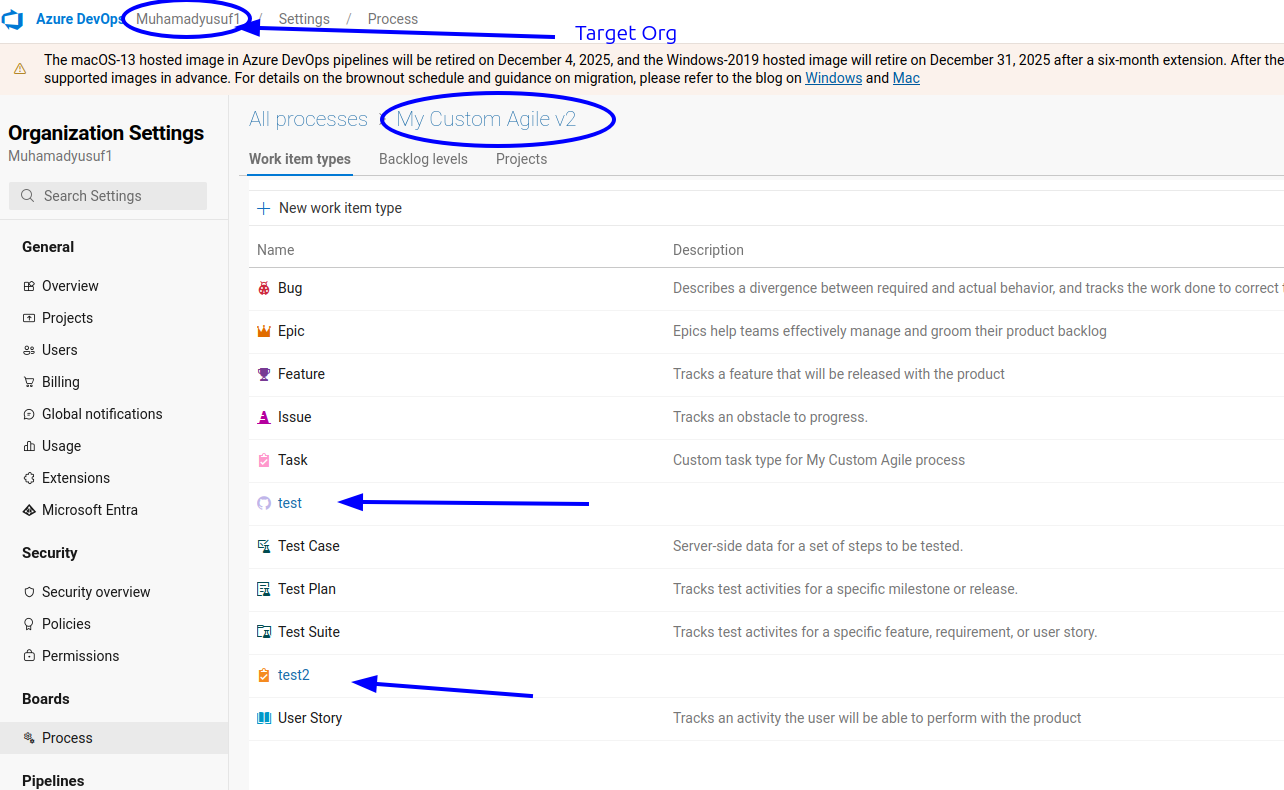The image size is (1284, 790).
Task: Click the Test Case icon
Action: point(264,546)
